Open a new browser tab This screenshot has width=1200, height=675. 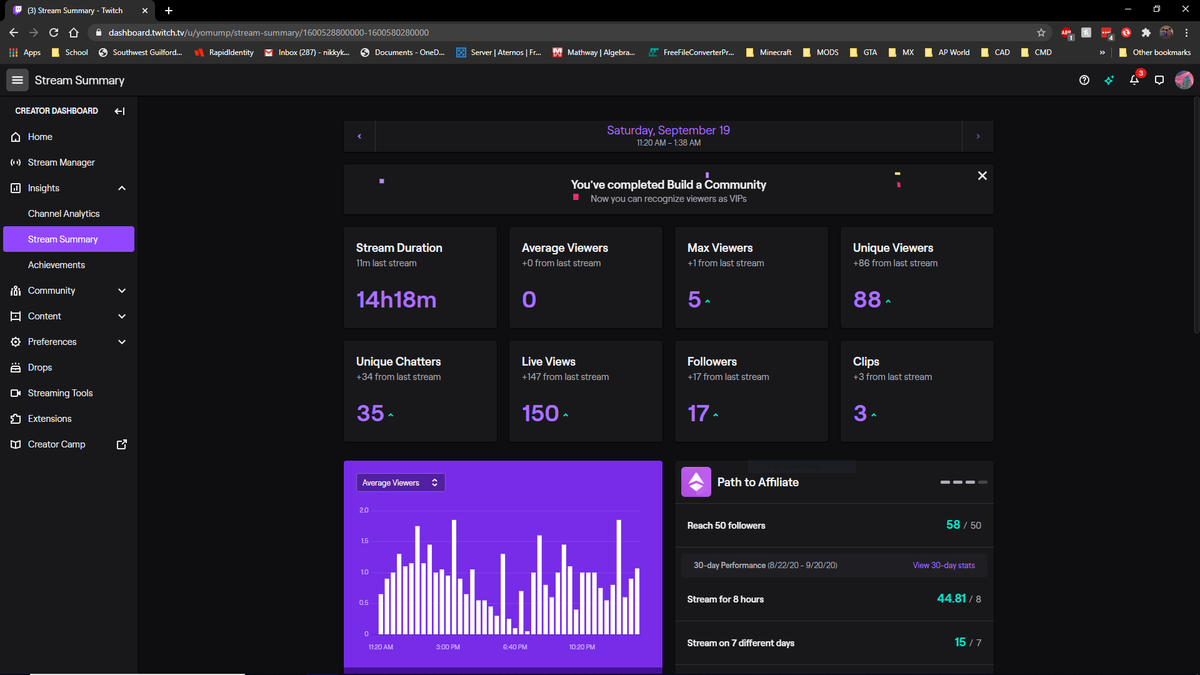[168, 10]
